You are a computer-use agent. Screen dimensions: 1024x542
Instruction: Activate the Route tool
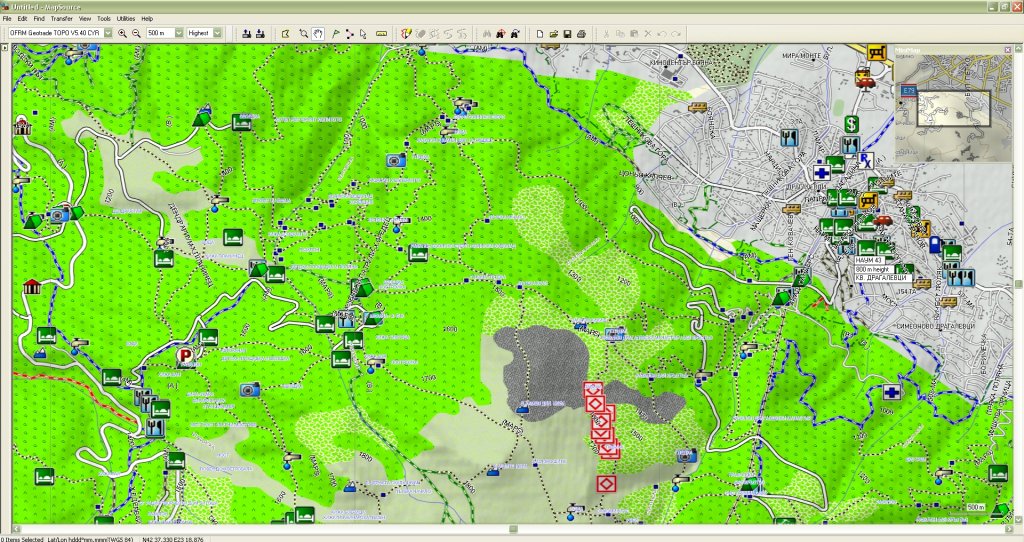[349, 33]
